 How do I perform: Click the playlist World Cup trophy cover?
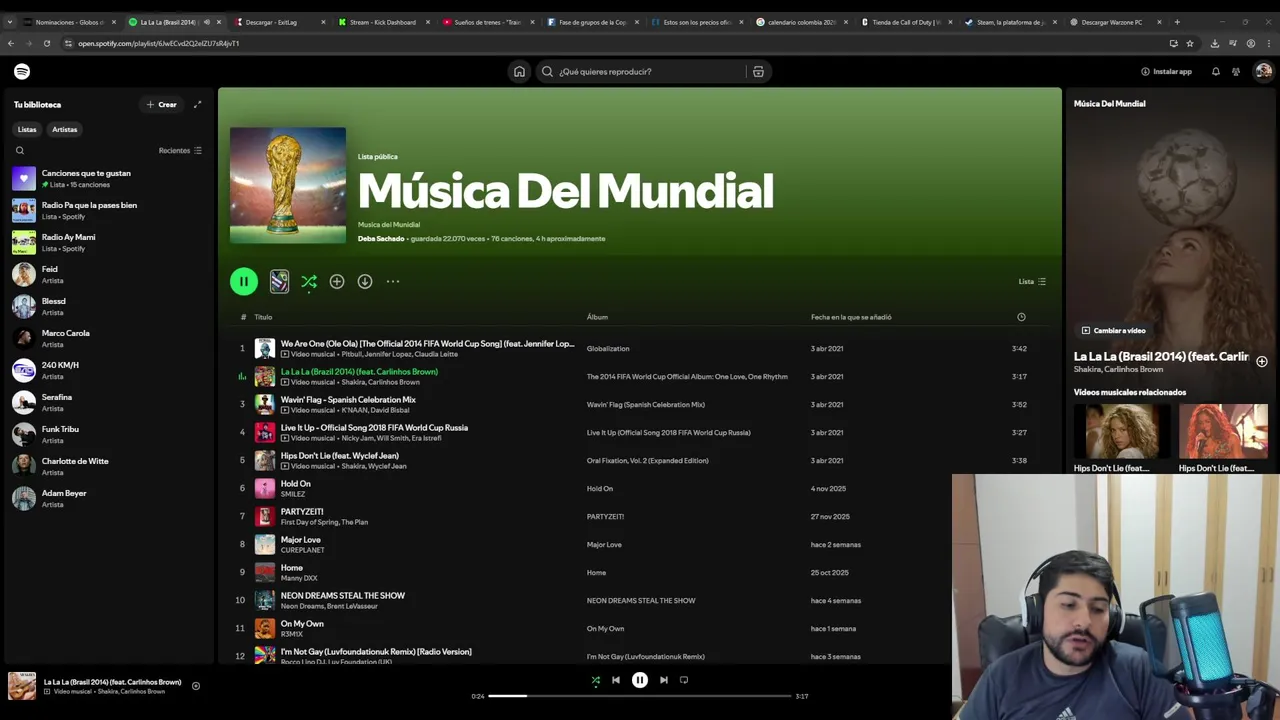(288, 185)
